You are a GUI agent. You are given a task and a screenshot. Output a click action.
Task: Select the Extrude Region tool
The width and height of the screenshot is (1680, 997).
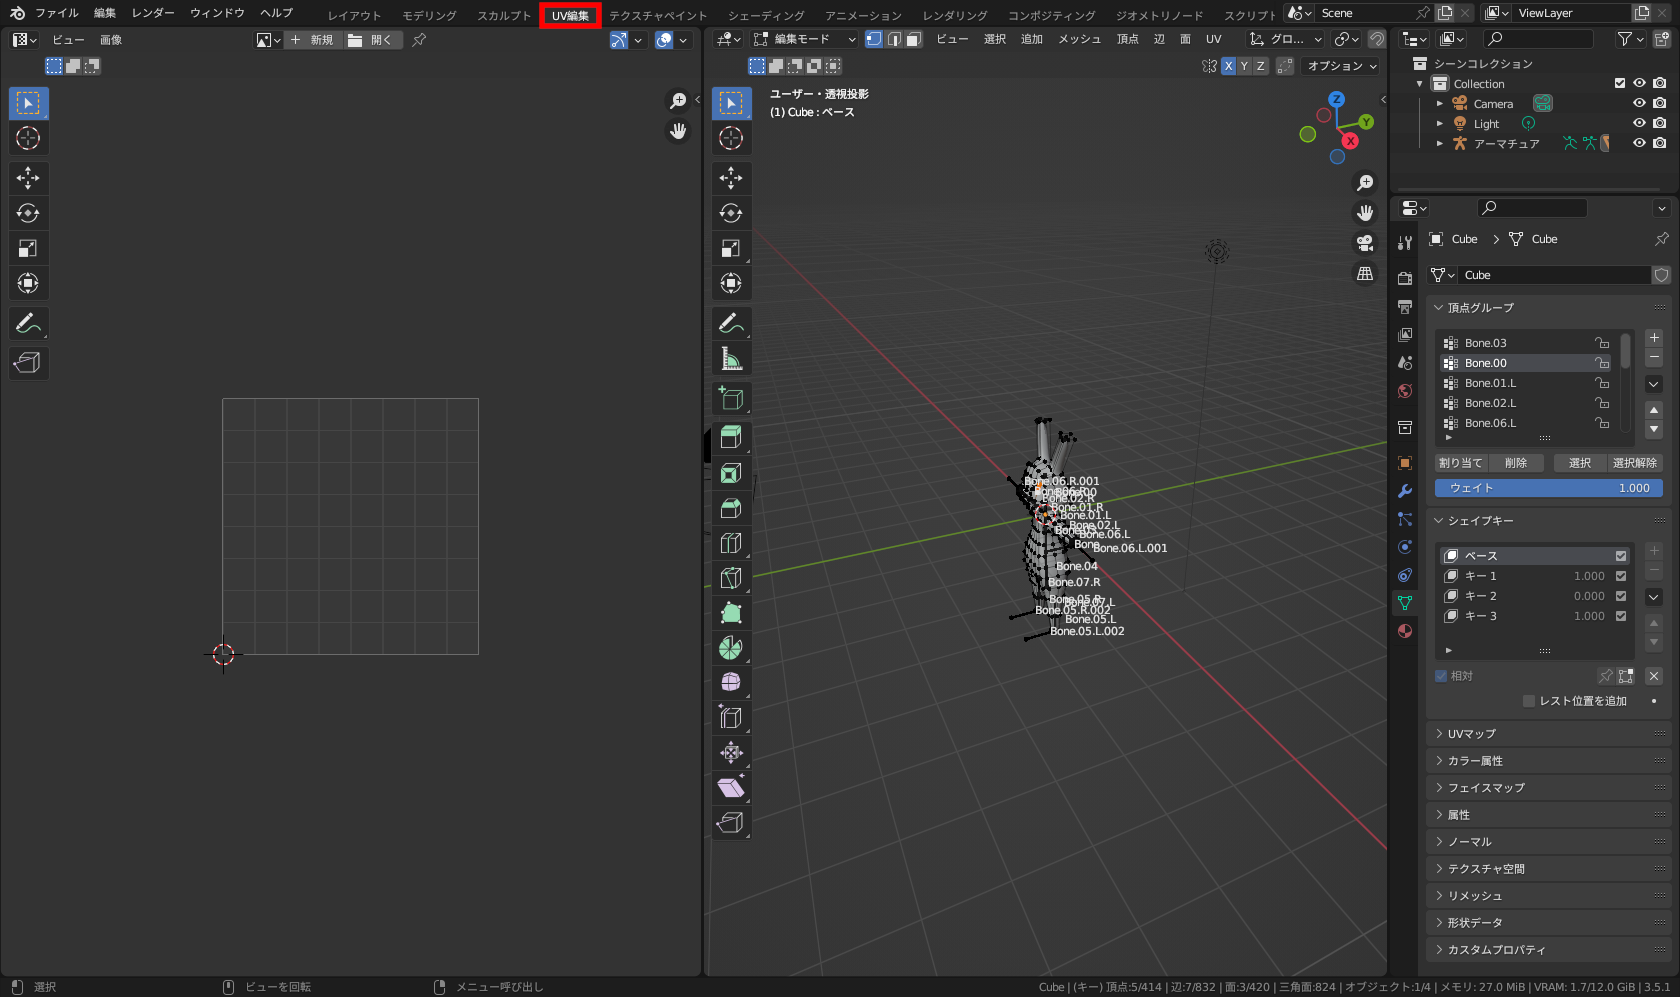click(731, 438)
